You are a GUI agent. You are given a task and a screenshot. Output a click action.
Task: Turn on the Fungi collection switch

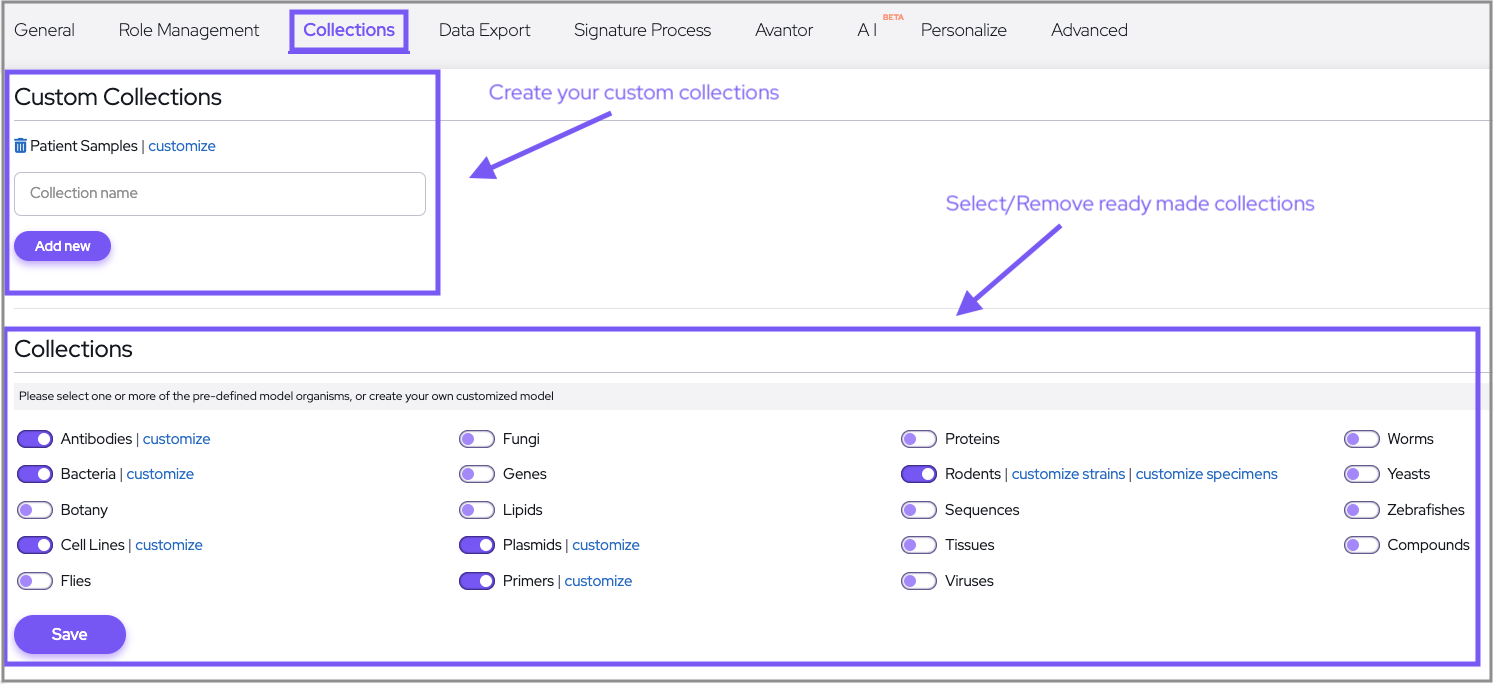477,439
